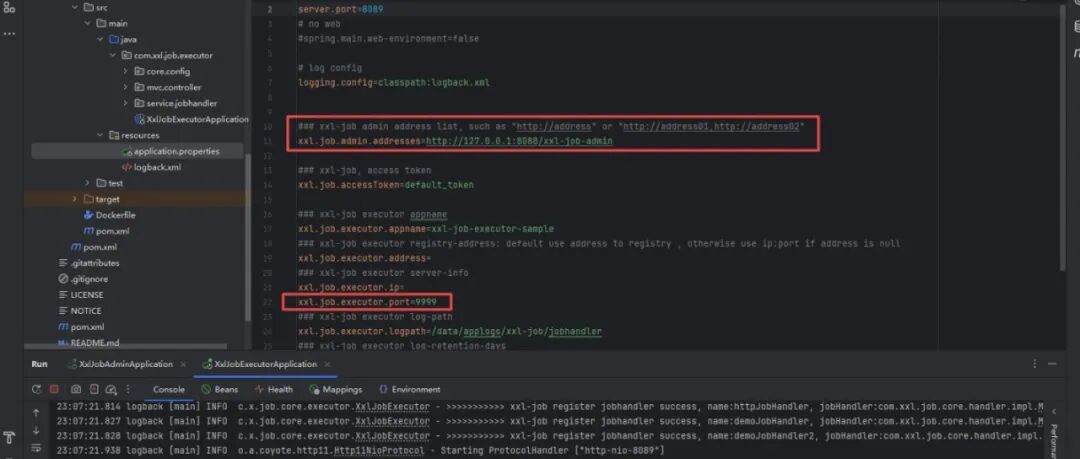Image resolution: width=1080 pixels, height=459 pixels.
Task: Click the .gitignore file icon
Action: coord(63,279)
